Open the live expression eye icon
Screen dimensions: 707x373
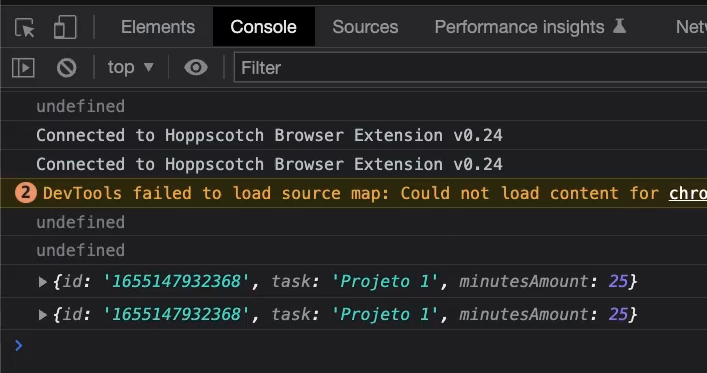(196, 68)
